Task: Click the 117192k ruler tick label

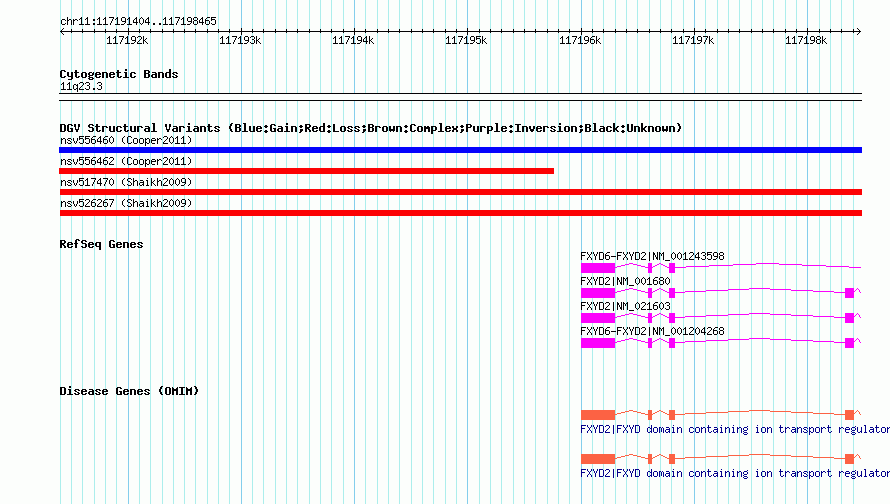Action: (127, 40)
